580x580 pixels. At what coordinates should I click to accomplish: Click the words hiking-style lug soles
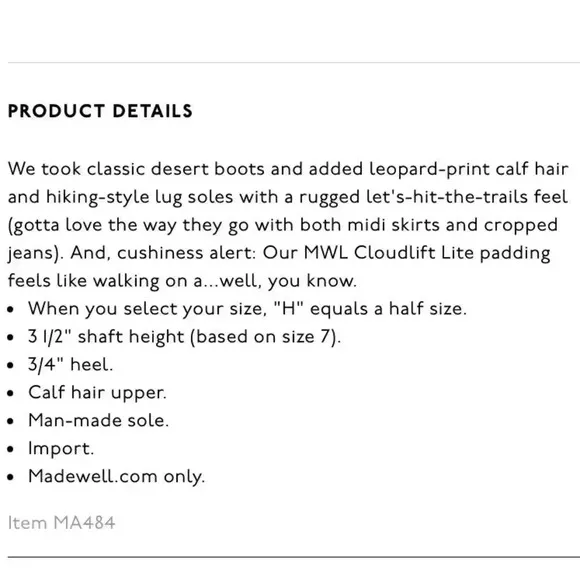click(x=139, y=197)
